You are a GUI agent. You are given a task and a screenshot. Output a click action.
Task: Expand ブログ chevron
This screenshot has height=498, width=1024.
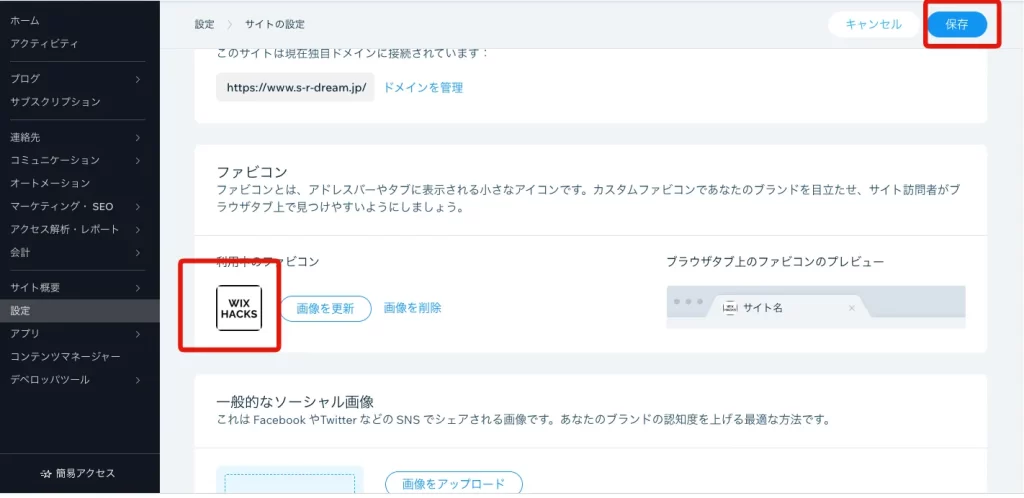pos(138,79)
